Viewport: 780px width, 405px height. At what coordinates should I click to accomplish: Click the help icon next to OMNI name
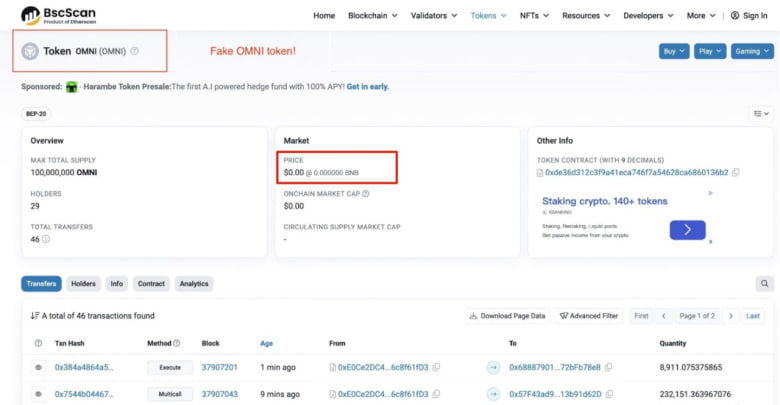click(134, 51)
